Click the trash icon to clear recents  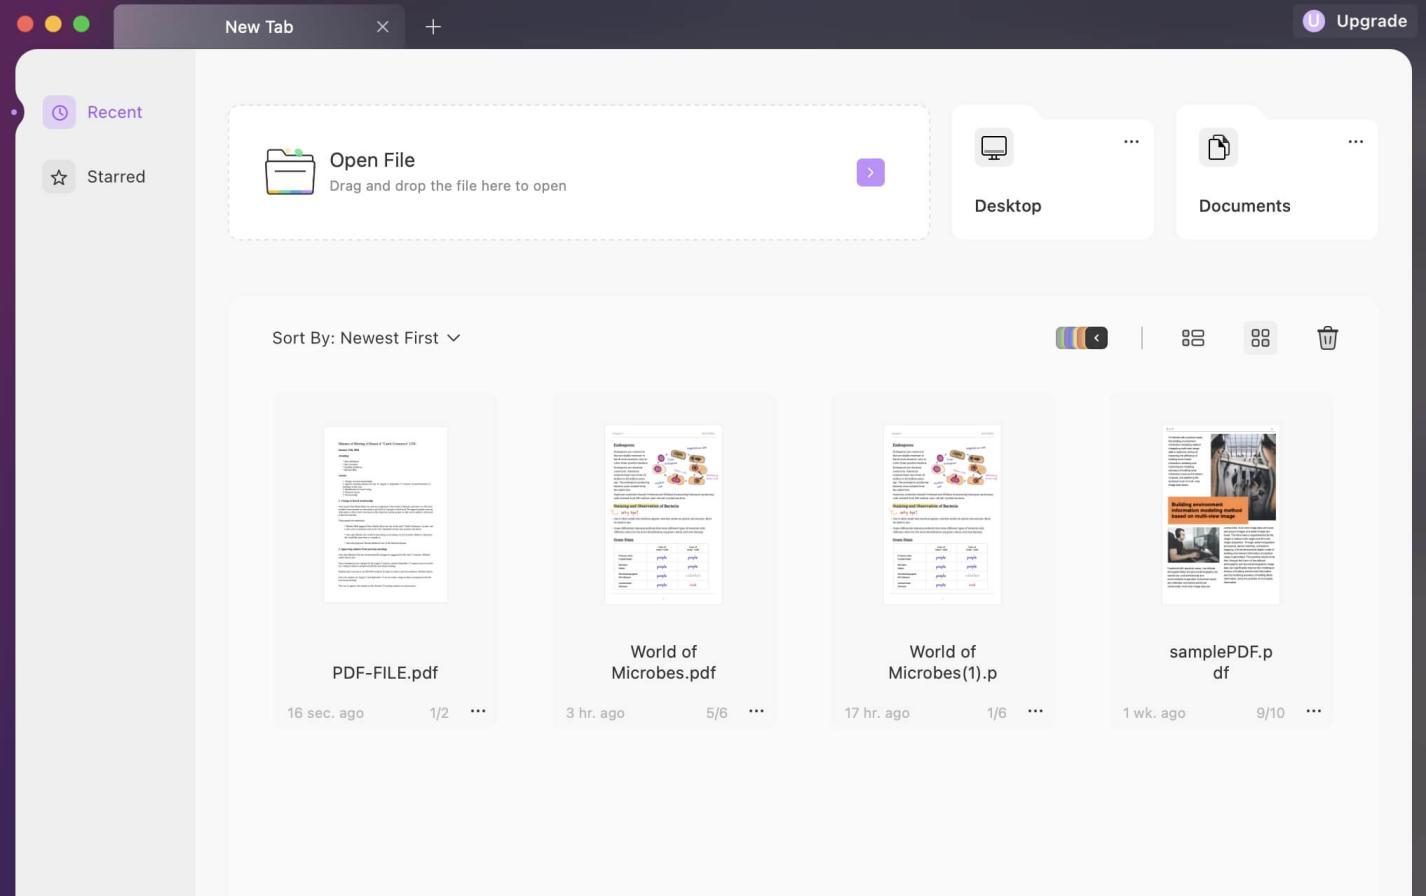point(1327,338)
